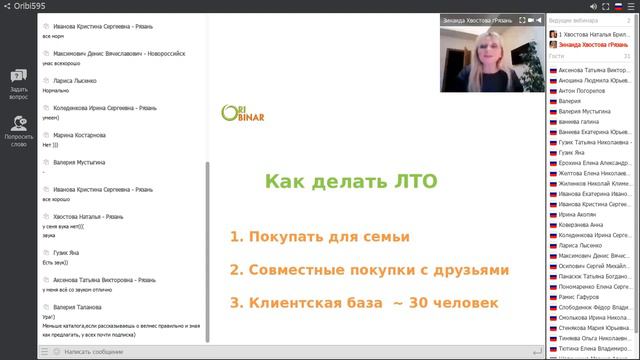Mute sound with the top-bar speaker icon
640x360 pixels.
tap(593, 7)
